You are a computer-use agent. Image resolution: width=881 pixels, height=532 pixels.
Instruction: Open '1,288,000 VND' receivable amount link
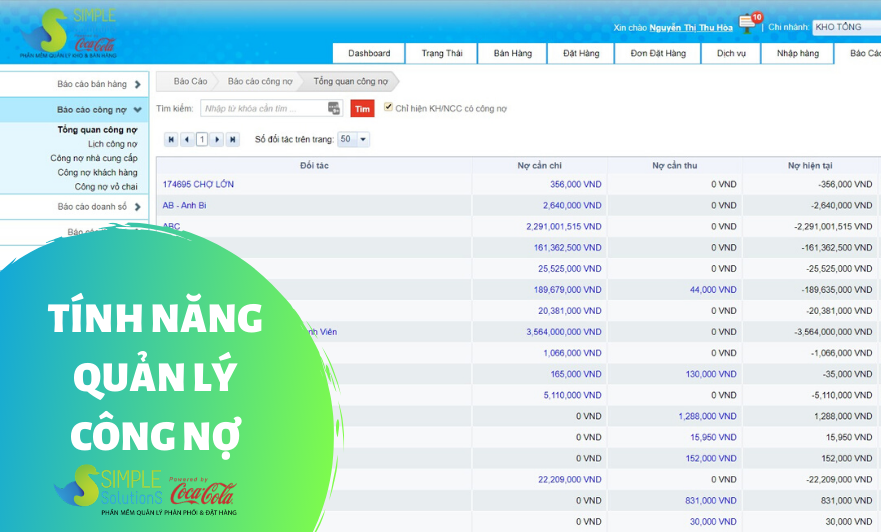pos(707,416)
